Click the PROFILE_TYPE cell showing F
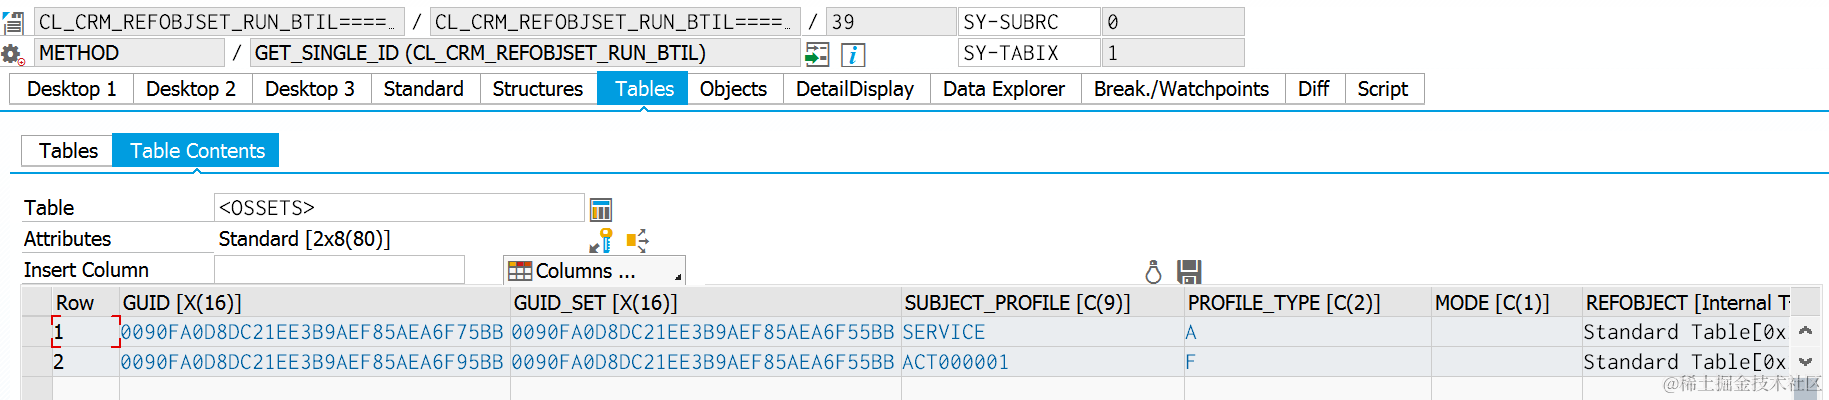 point(1307,362)
